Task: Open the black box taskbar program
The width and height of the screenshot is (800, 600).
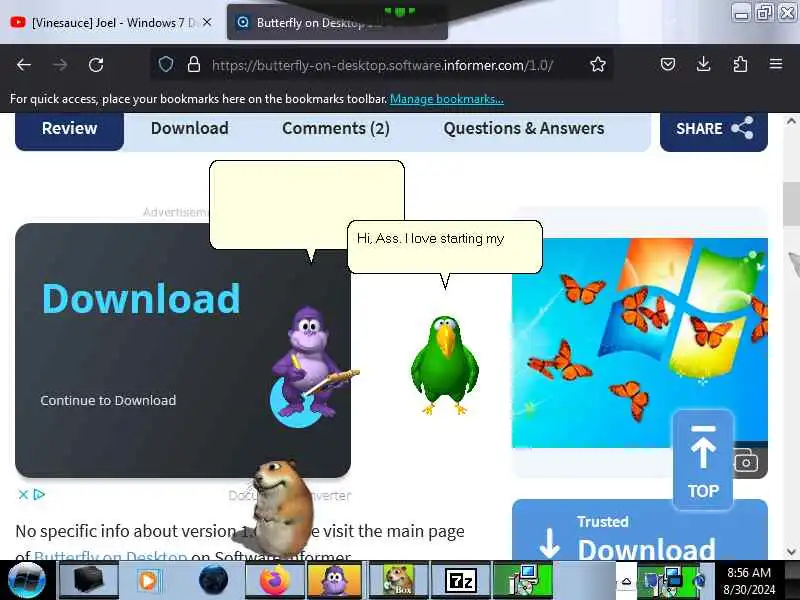Action: (89, 580)
